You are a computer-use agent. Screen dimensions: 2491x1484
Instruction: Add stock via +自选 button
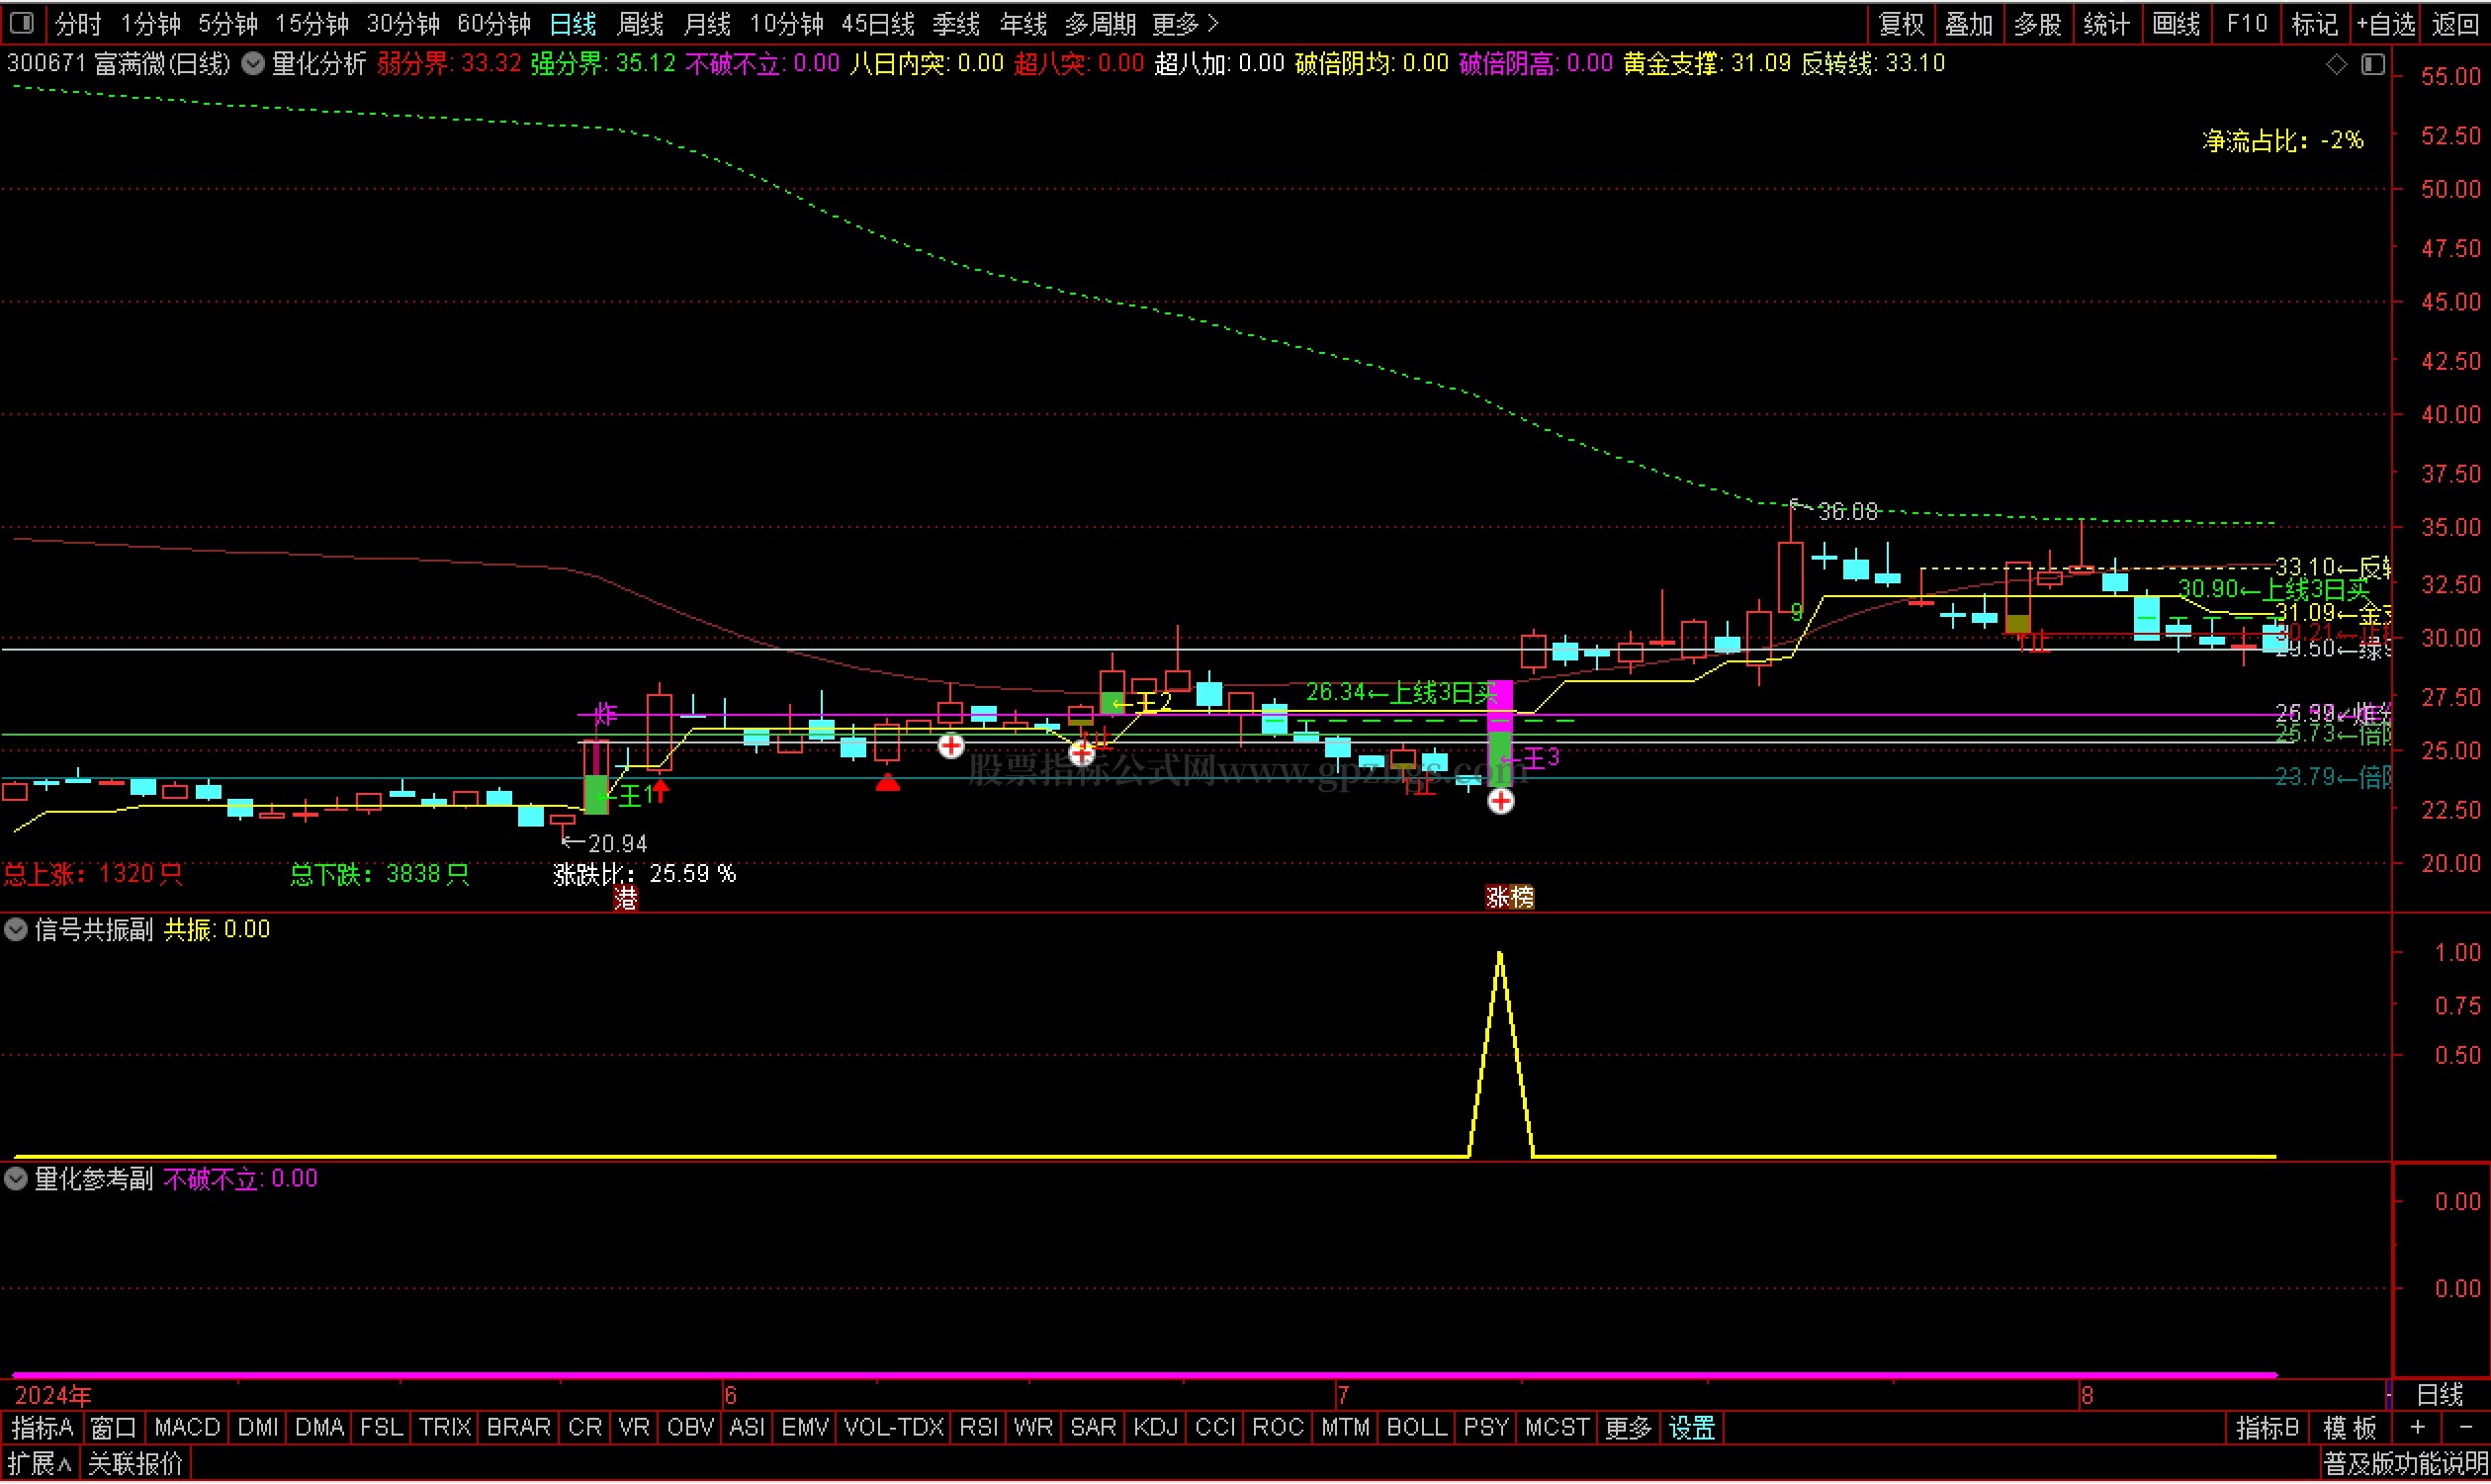pos(2385,23)
